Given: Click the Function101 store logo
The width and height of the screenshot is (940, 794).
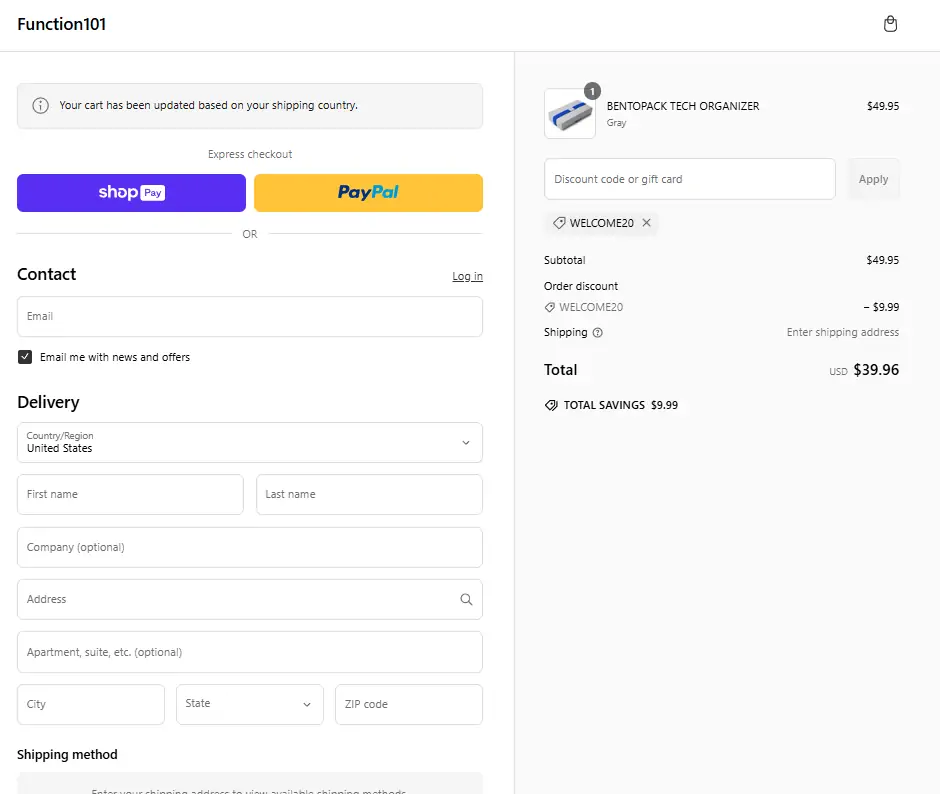Looking at the screenshot, I should tap(62, 25).
